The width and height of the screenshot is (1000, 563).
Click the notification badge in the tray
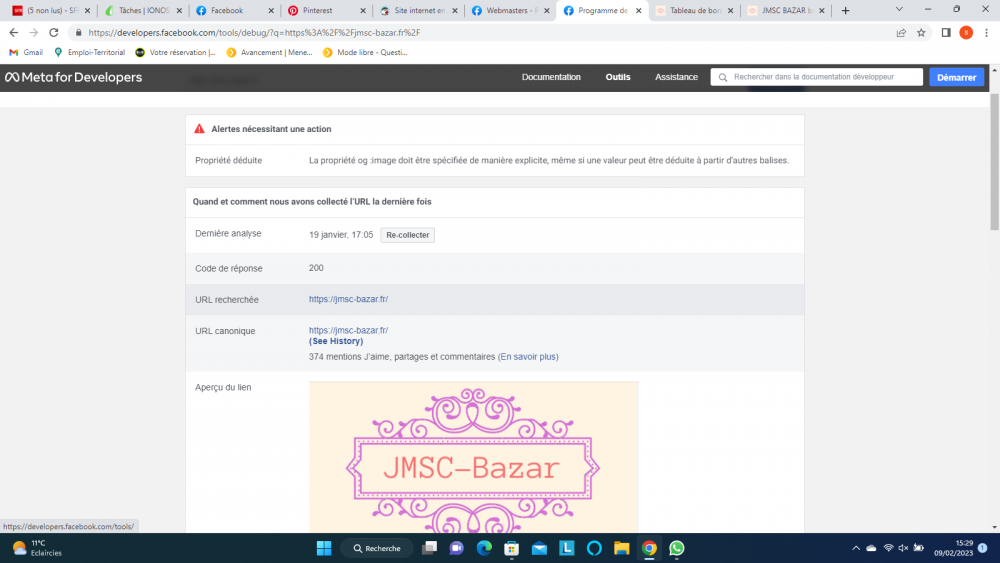pyautogui.click(x=982, y=548)
